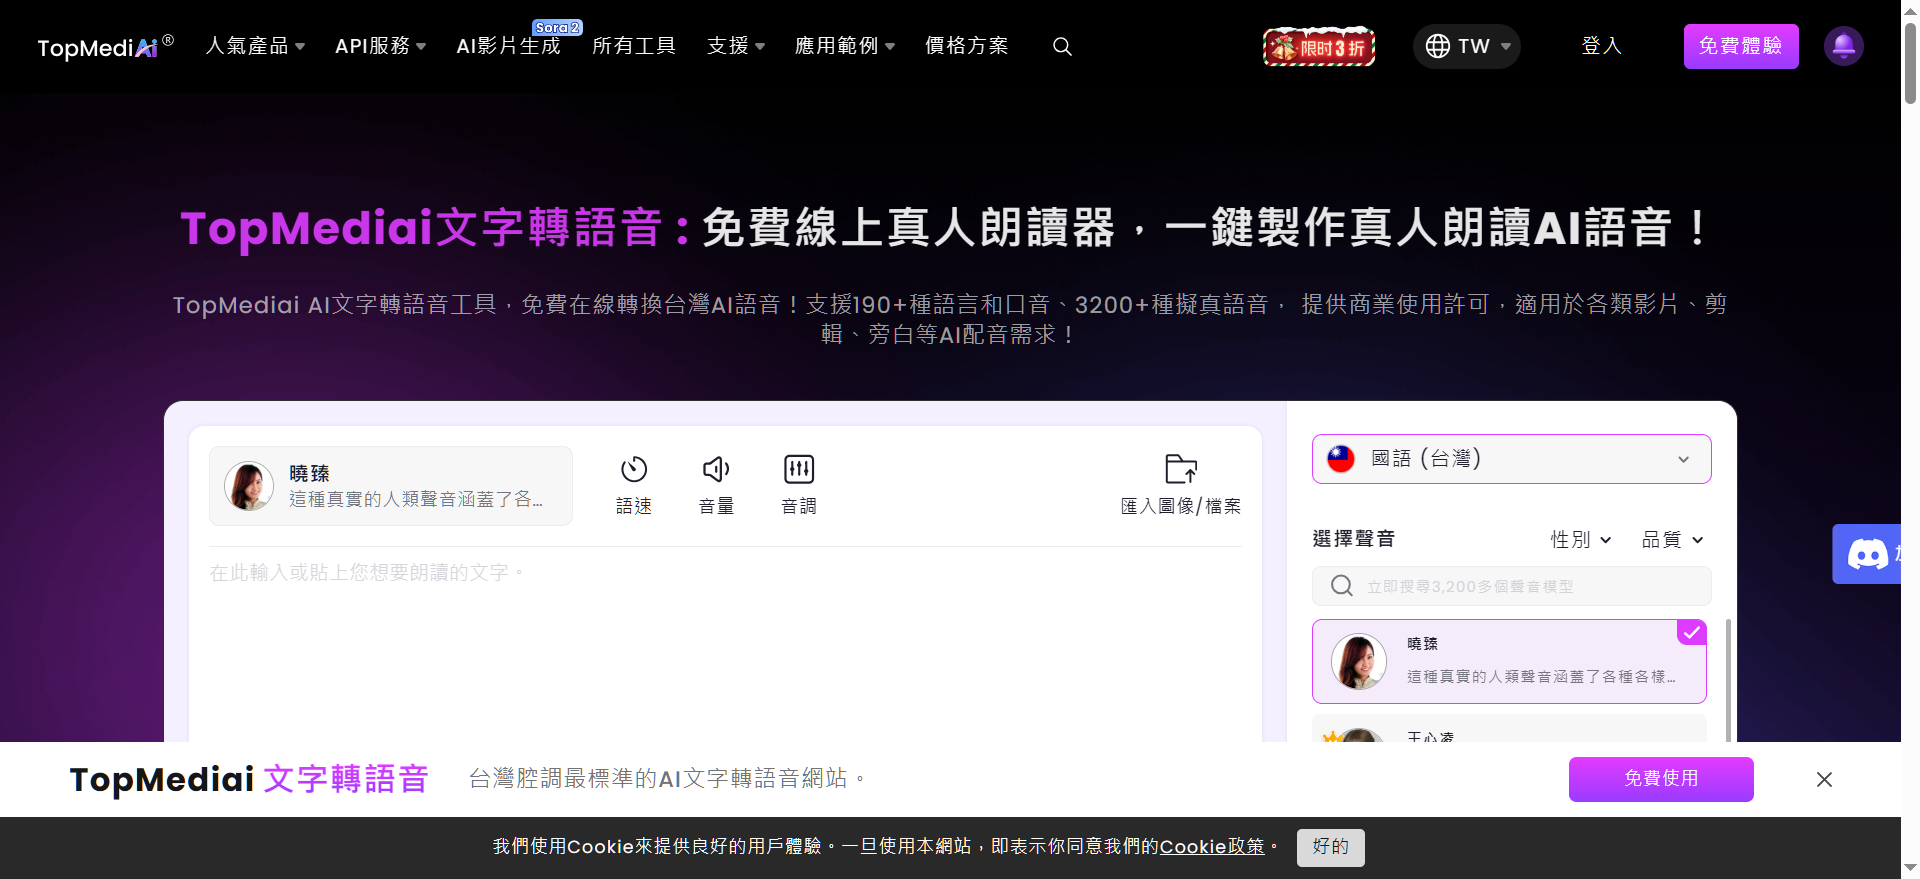This screenshot has width=1920, height=879.
Task: Open the 音量 volume control icon
Action: (716, 470)
